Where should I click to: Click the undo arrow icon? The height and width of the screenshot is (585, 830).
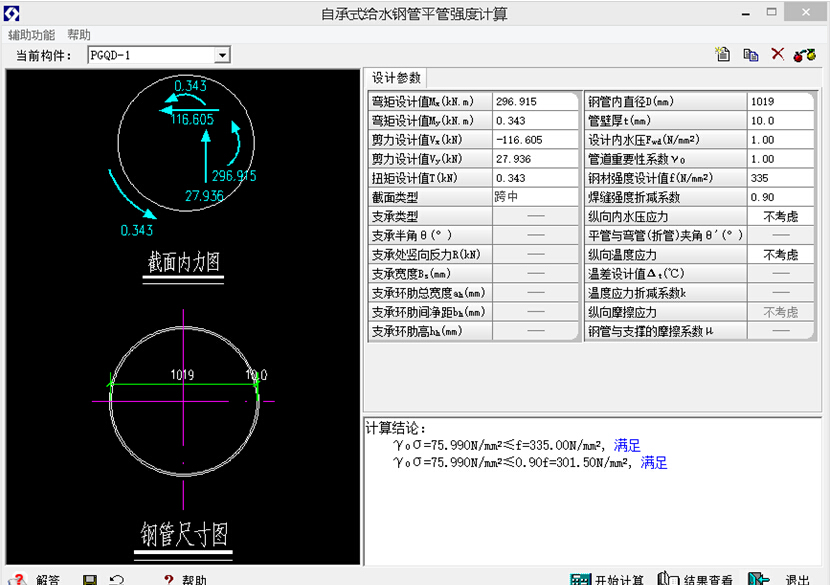pyautogui.click(x=116, y=580)
